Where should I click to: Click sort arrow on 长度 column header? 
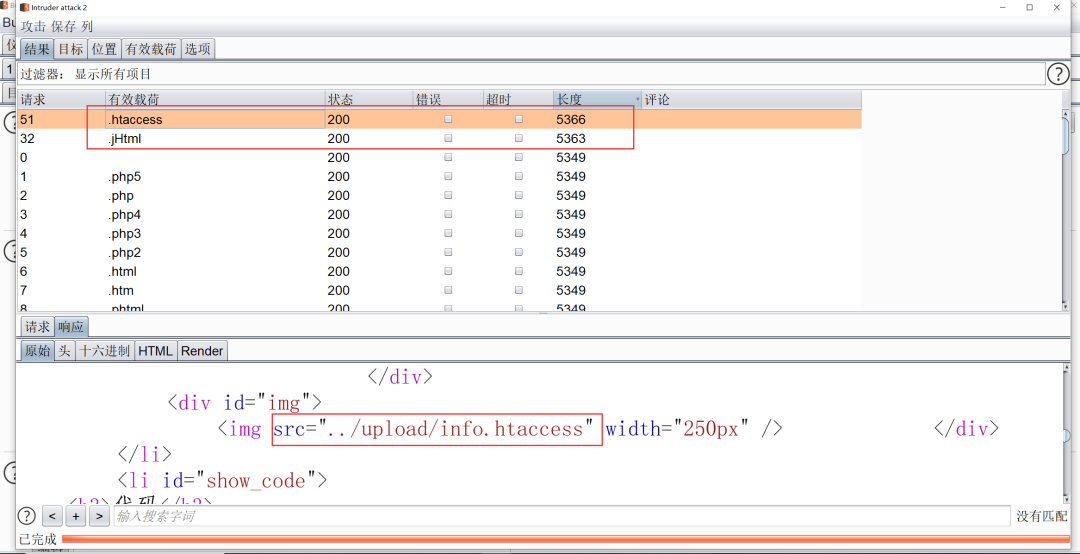coord(637,100)
